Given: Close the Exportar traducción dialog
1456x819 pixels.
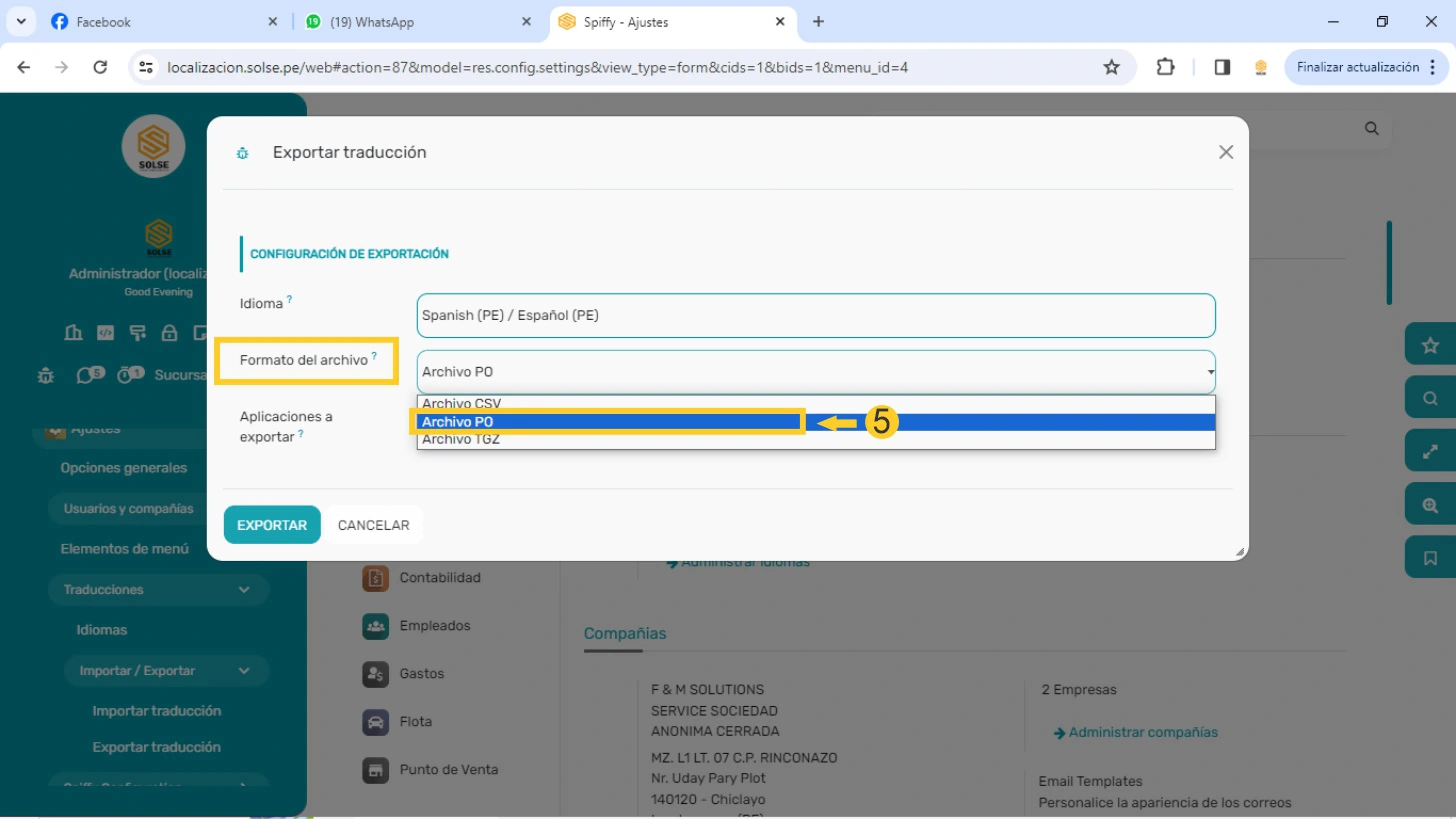Looking at the screenshot, I should 1225,152.
